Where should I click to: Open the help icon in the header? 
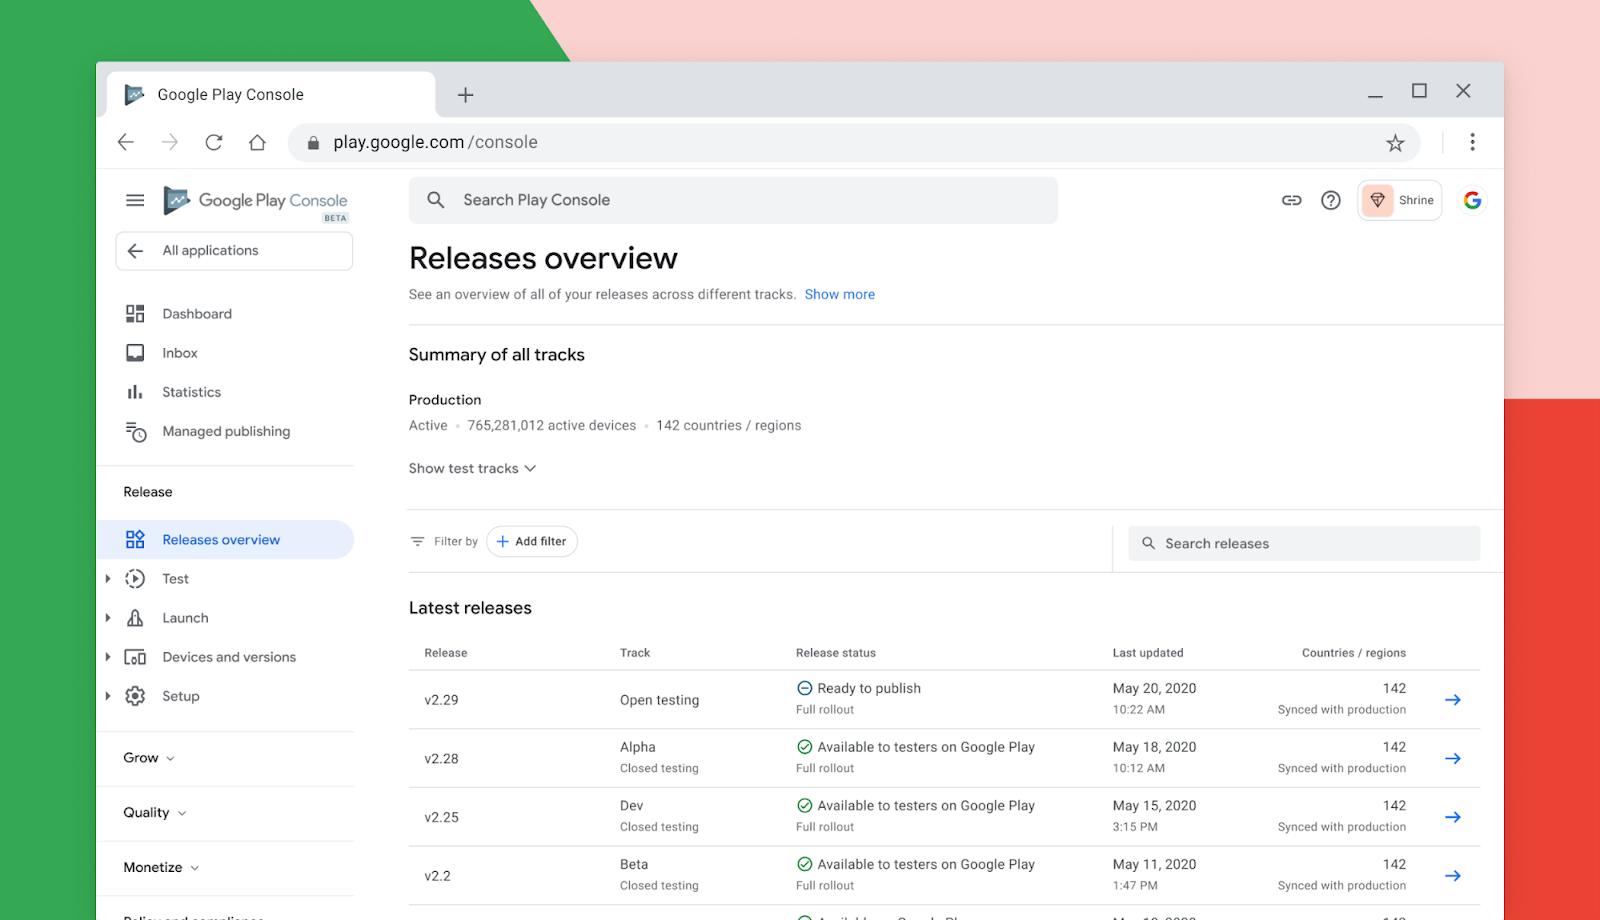pos(1330,200)
